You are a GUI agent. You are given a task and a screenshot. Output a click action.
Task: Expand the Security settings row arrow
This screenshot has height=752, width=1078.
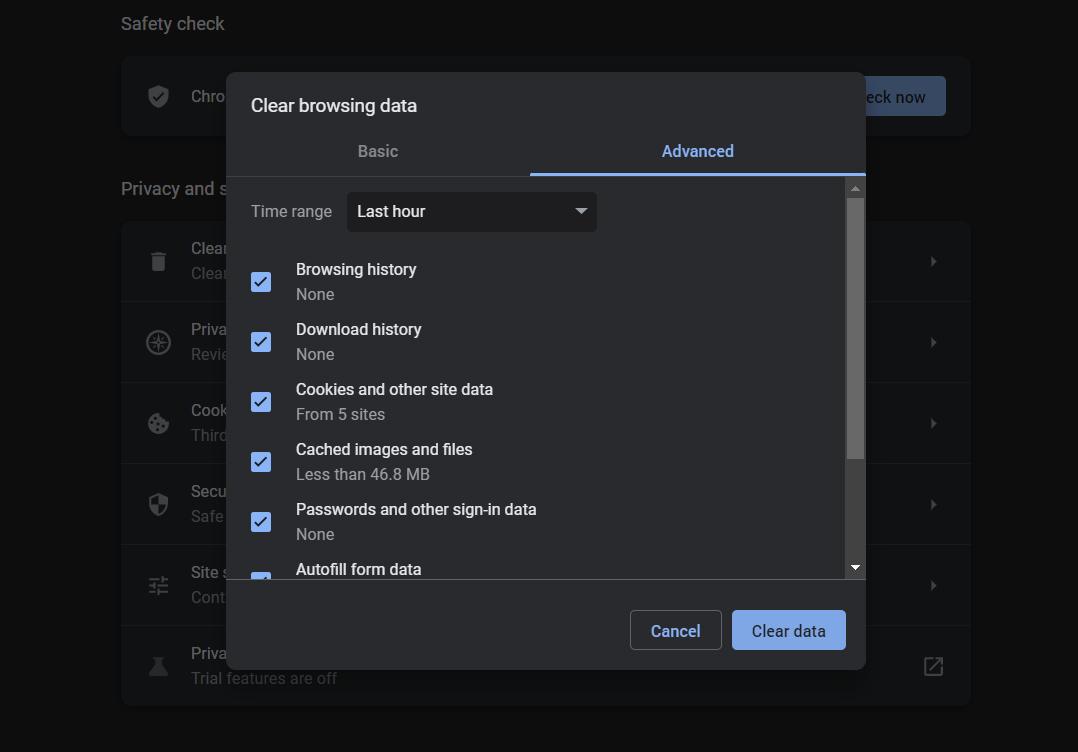click(933, 504)
